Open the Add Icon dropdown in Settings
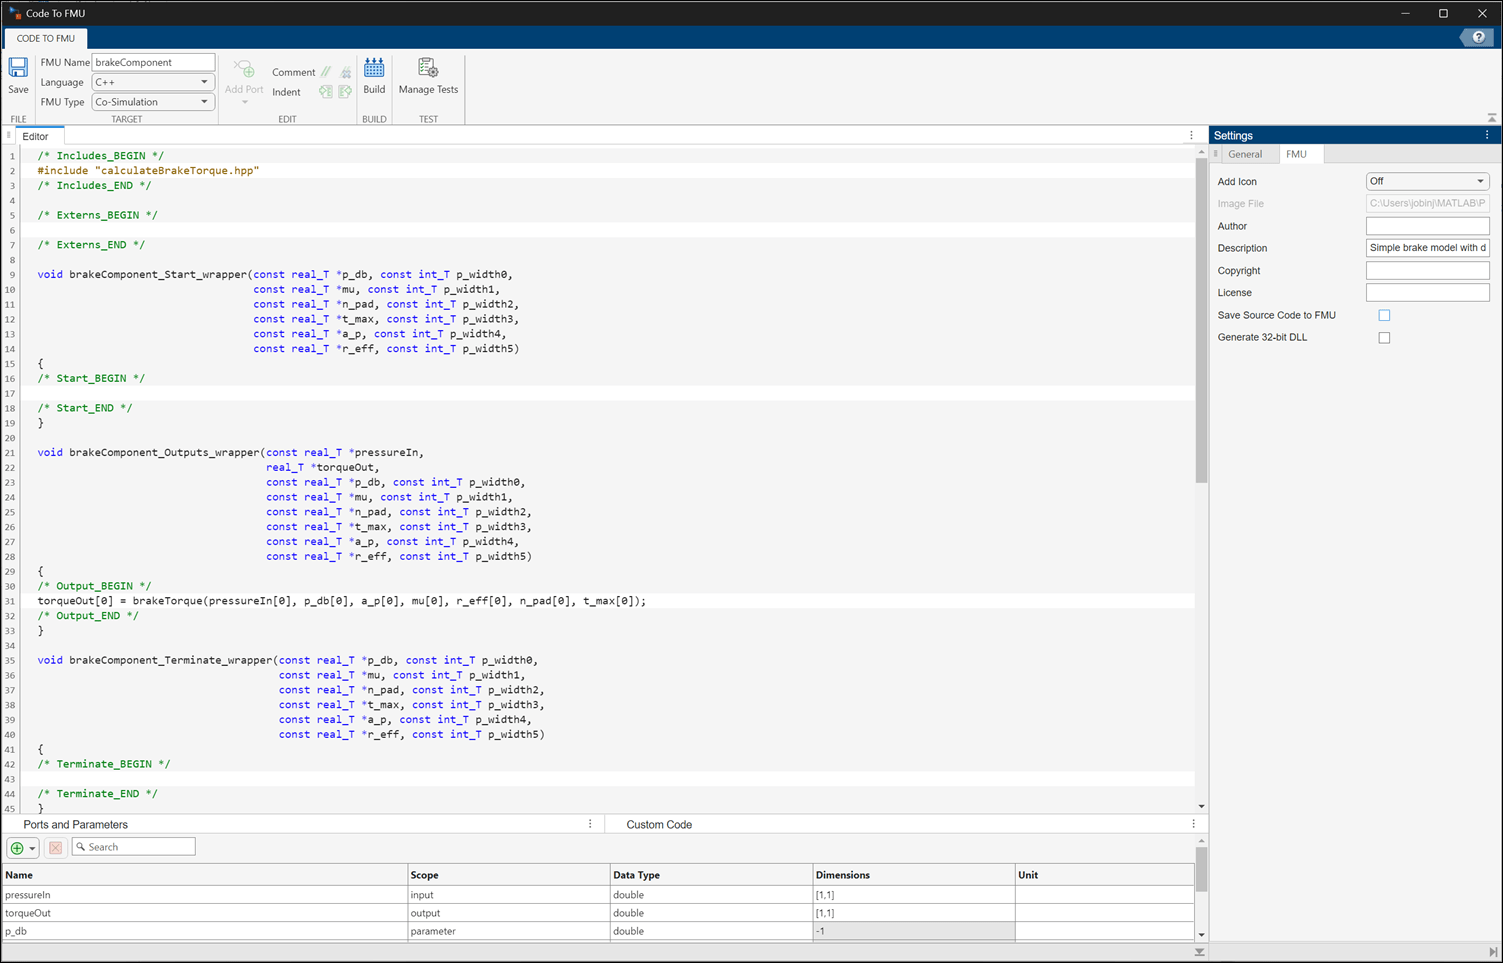The height and width of the screenshot is (963, 1503). point(1427,181)
